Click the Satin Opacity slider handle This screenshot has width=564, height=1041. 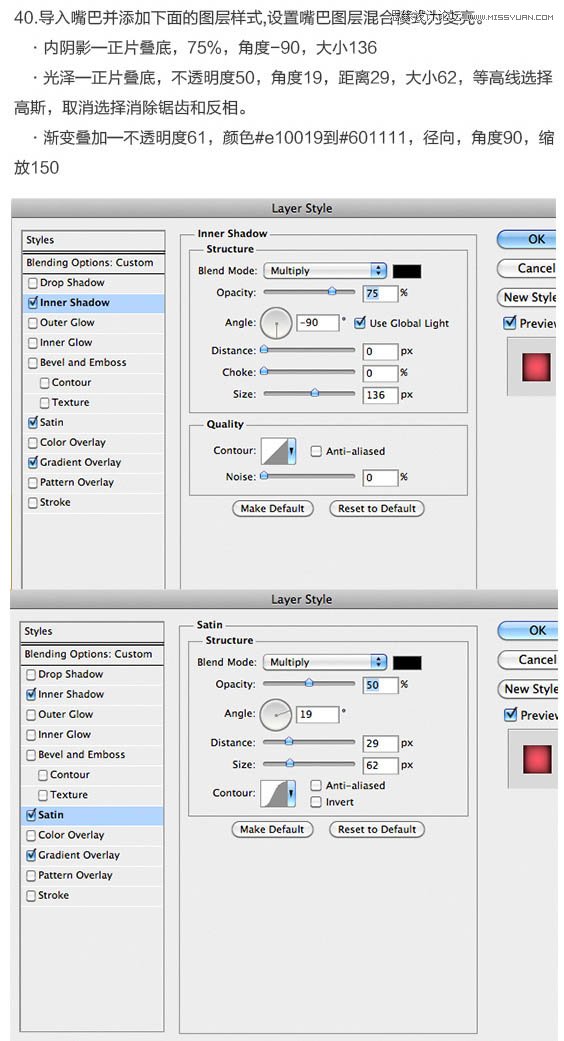(x=309, y=683)
